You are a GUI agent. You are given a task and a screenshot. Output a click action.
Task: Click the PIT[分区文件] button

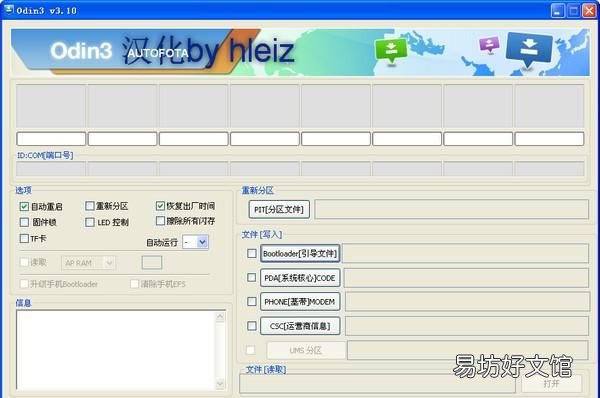279,209
